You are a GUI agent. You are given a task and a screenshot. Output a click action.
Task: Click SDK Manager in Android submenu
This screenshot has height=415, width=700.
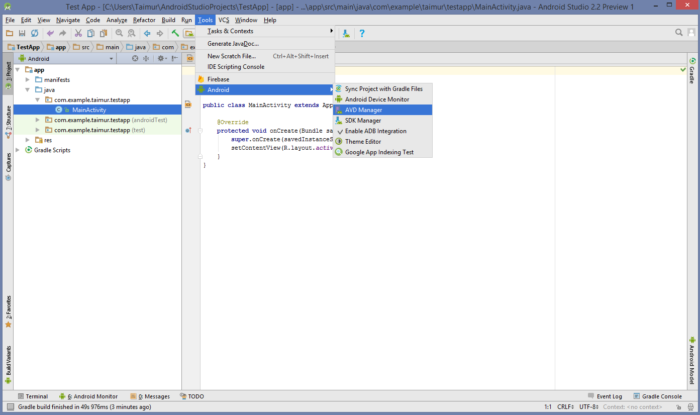363,120
